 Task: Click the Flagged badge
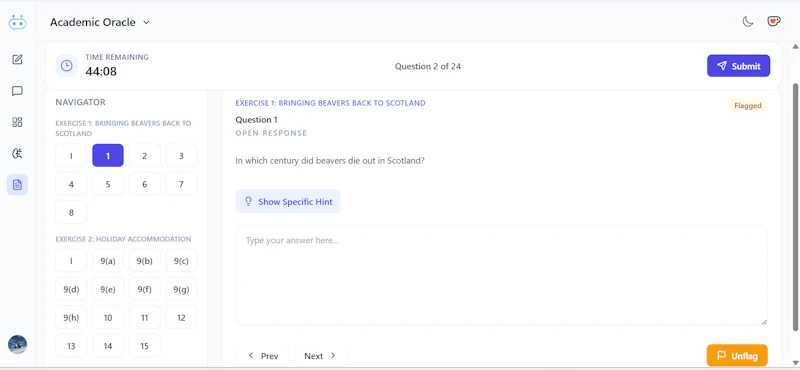pyautogui.click(x=747, y=106)
